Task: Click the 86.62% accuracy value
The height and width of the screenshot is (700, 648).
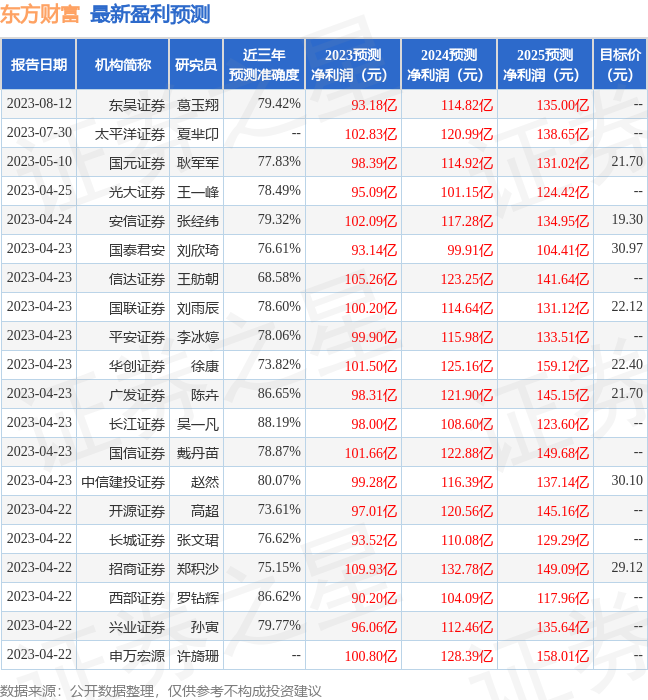Action: pos(279,597)
